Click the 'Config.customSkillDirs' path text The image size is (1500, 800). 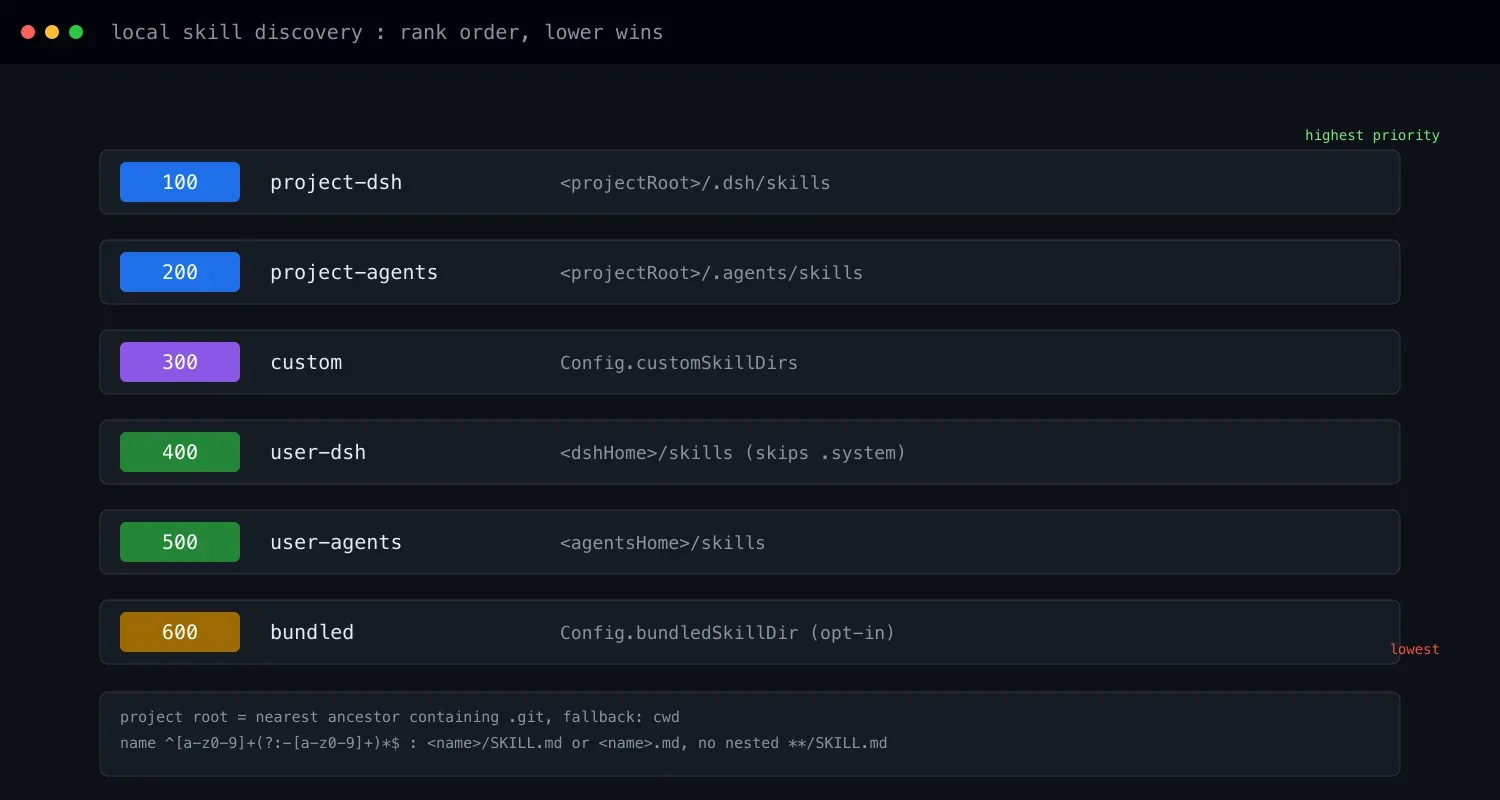[679, 363]
